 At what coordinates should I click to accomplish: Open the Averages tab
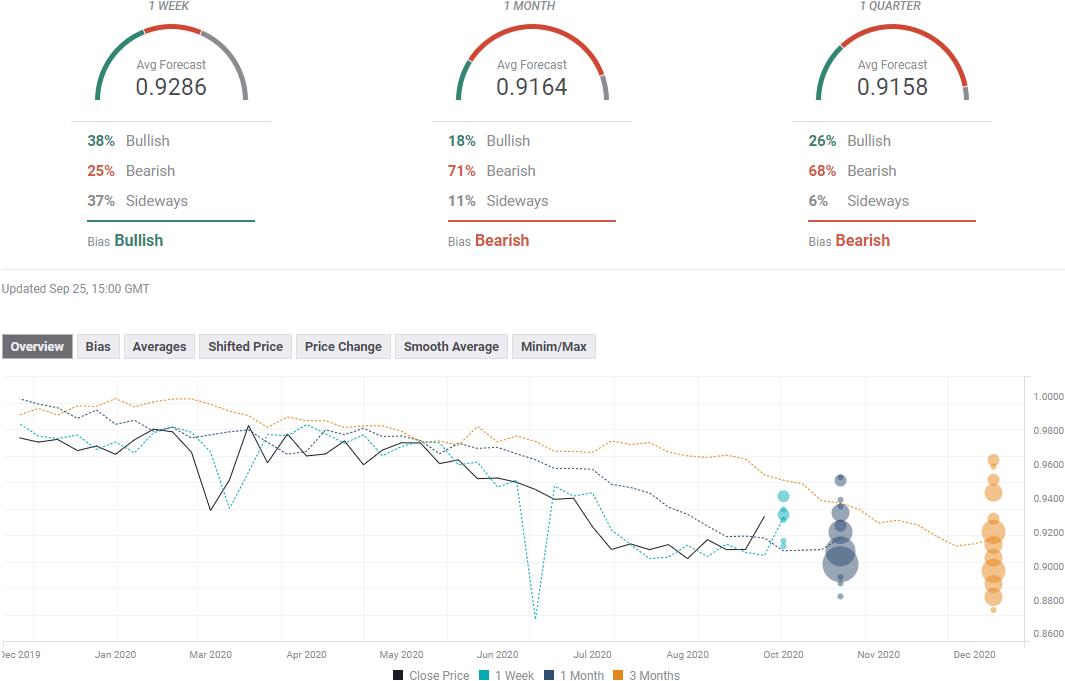(160, 346)
